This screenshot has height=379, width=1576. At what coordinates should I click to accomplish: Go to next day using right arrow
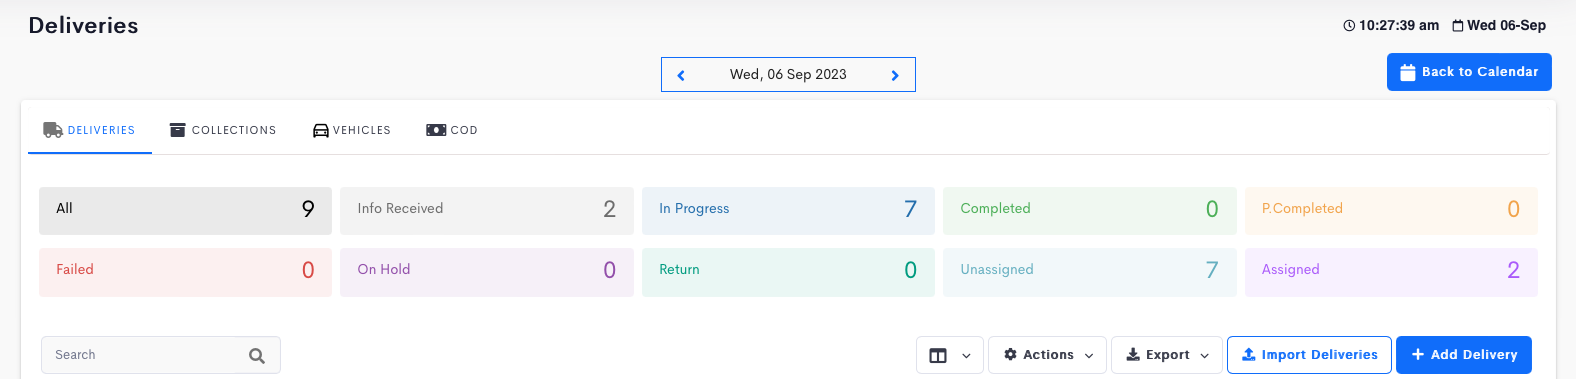[x=895, y=75]
